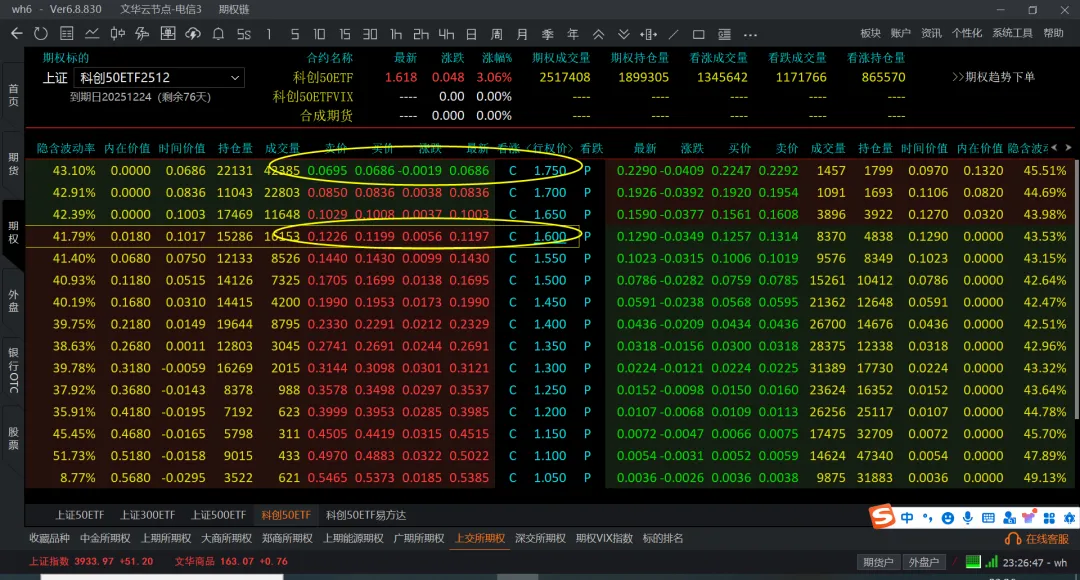Screen dimensions: 1080x580
Task: Open the 银行OTC sidebar tab
Action: 13,370
